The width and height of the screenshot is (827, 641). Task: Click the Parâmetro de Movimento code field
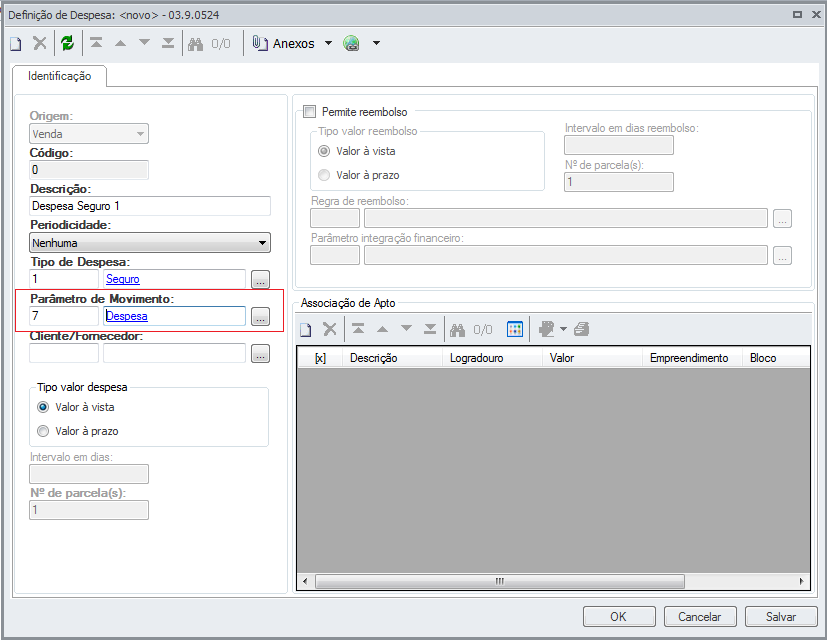point(64,316)
